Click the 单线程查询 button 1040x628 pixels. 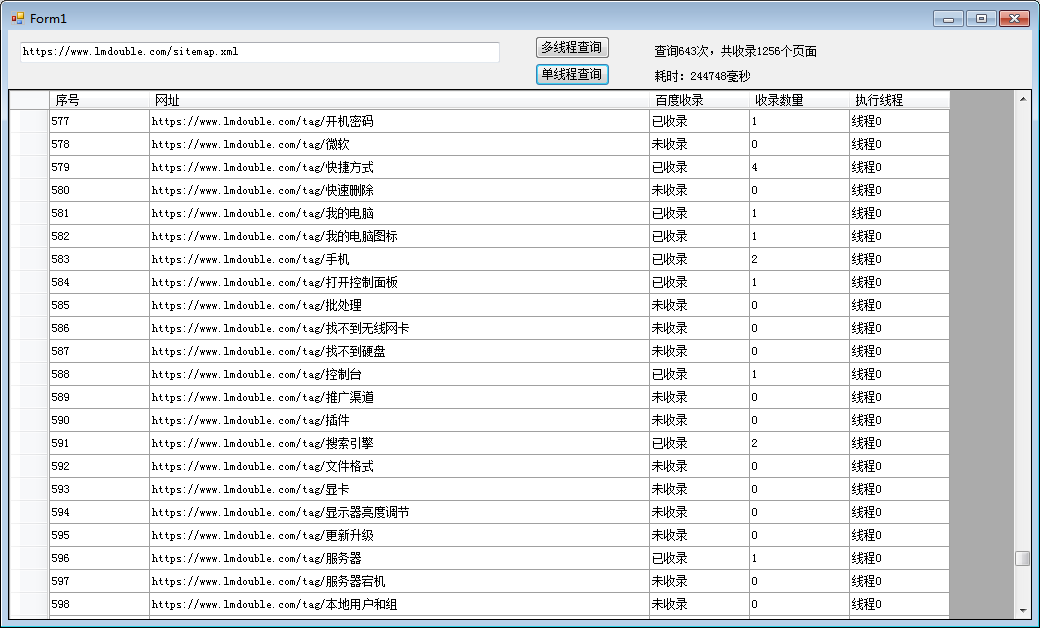click(x=572, y=74)
